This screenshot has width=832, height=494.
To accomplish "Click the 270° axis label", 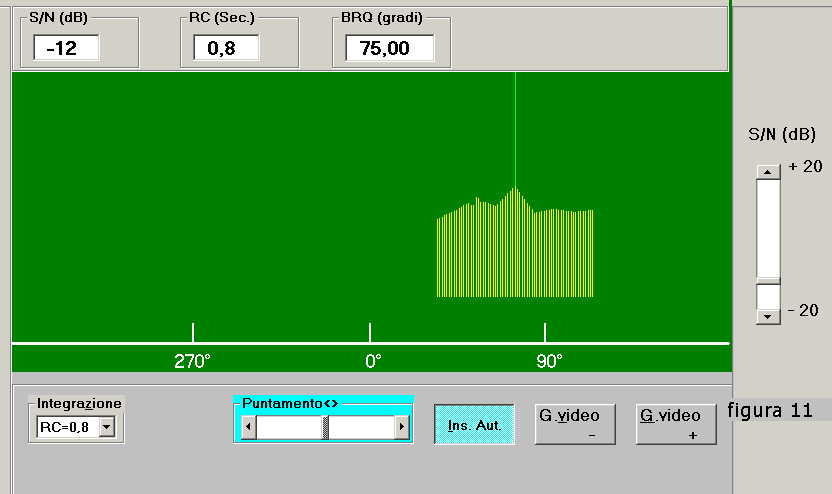I will point(192,361).
